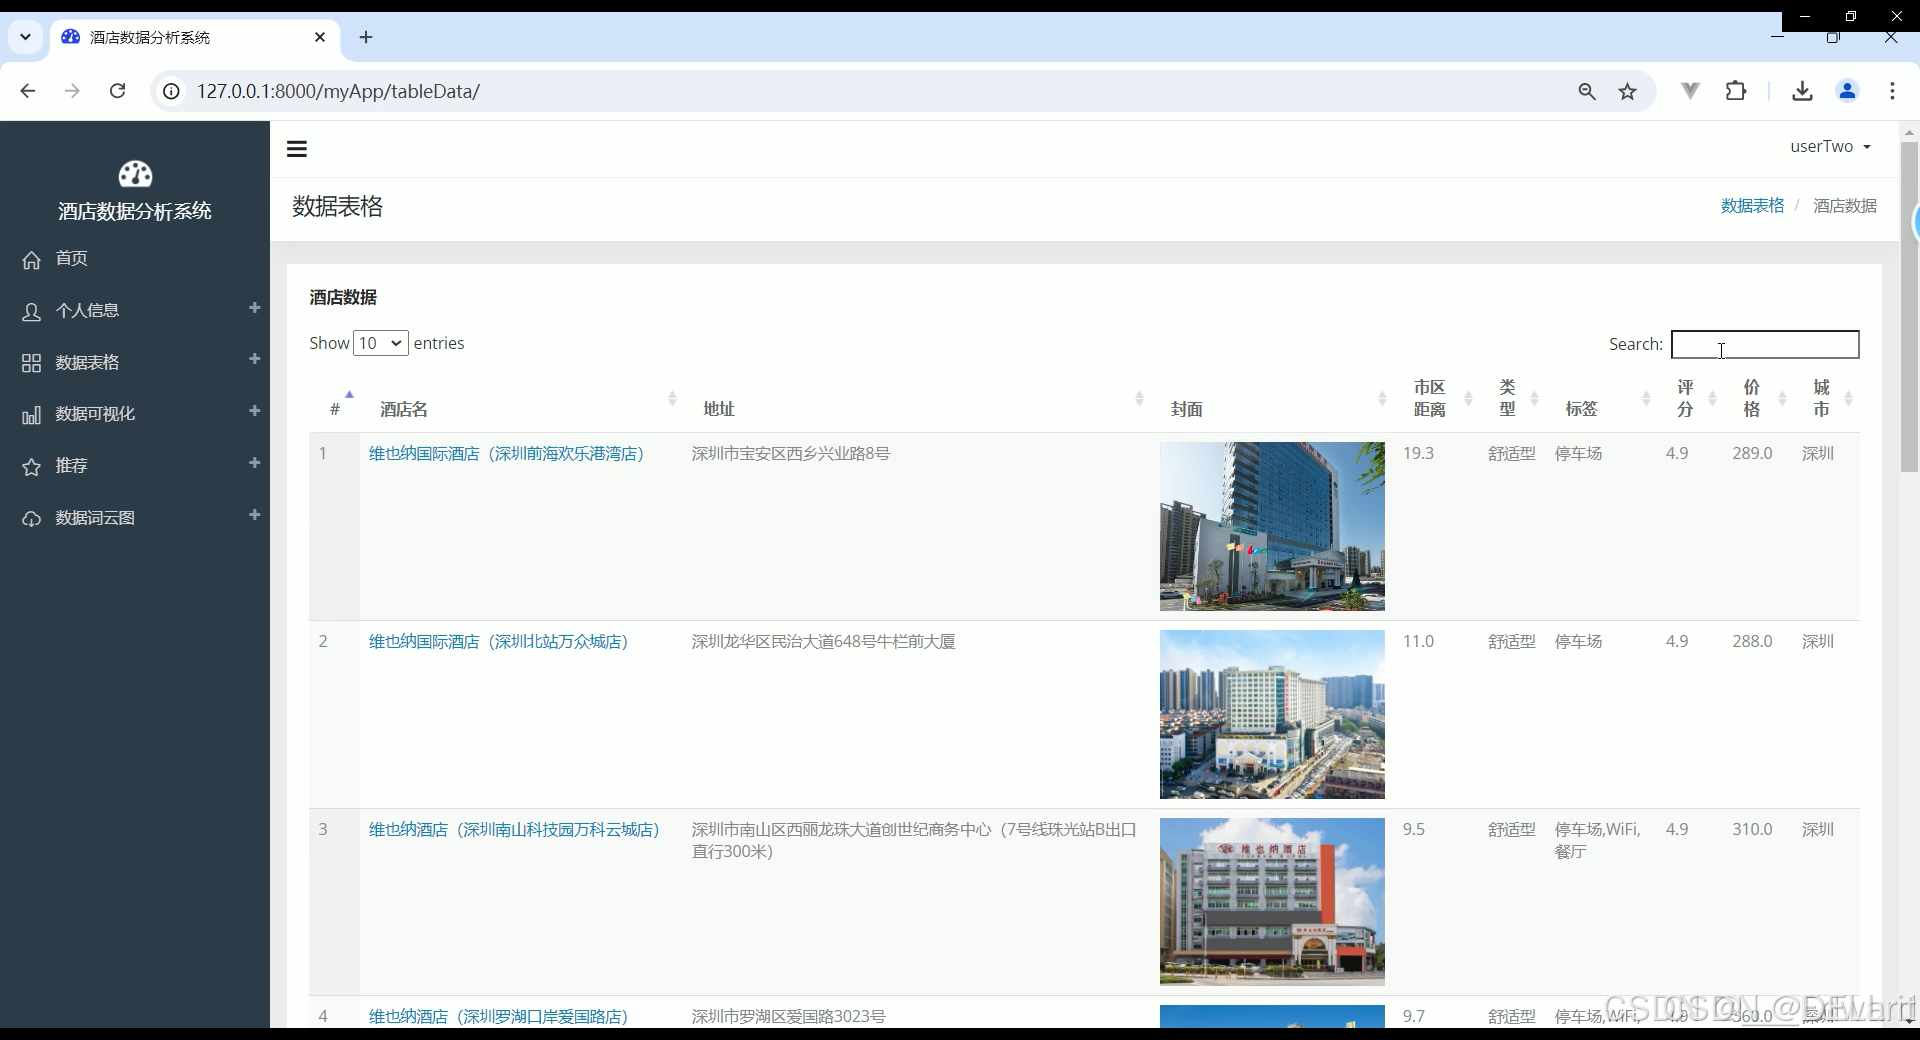Select the grid icon beside 数据表格
The width and height of the screenshot is (1920, 1040).
point(31,363)
